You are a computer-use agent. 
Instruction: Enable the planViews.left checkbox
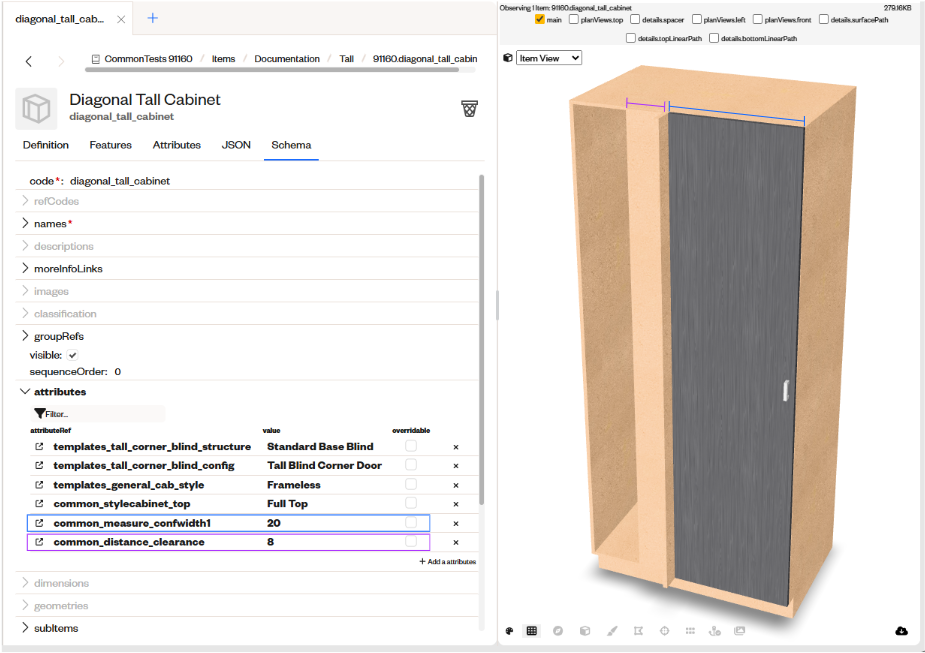[697, 19]
